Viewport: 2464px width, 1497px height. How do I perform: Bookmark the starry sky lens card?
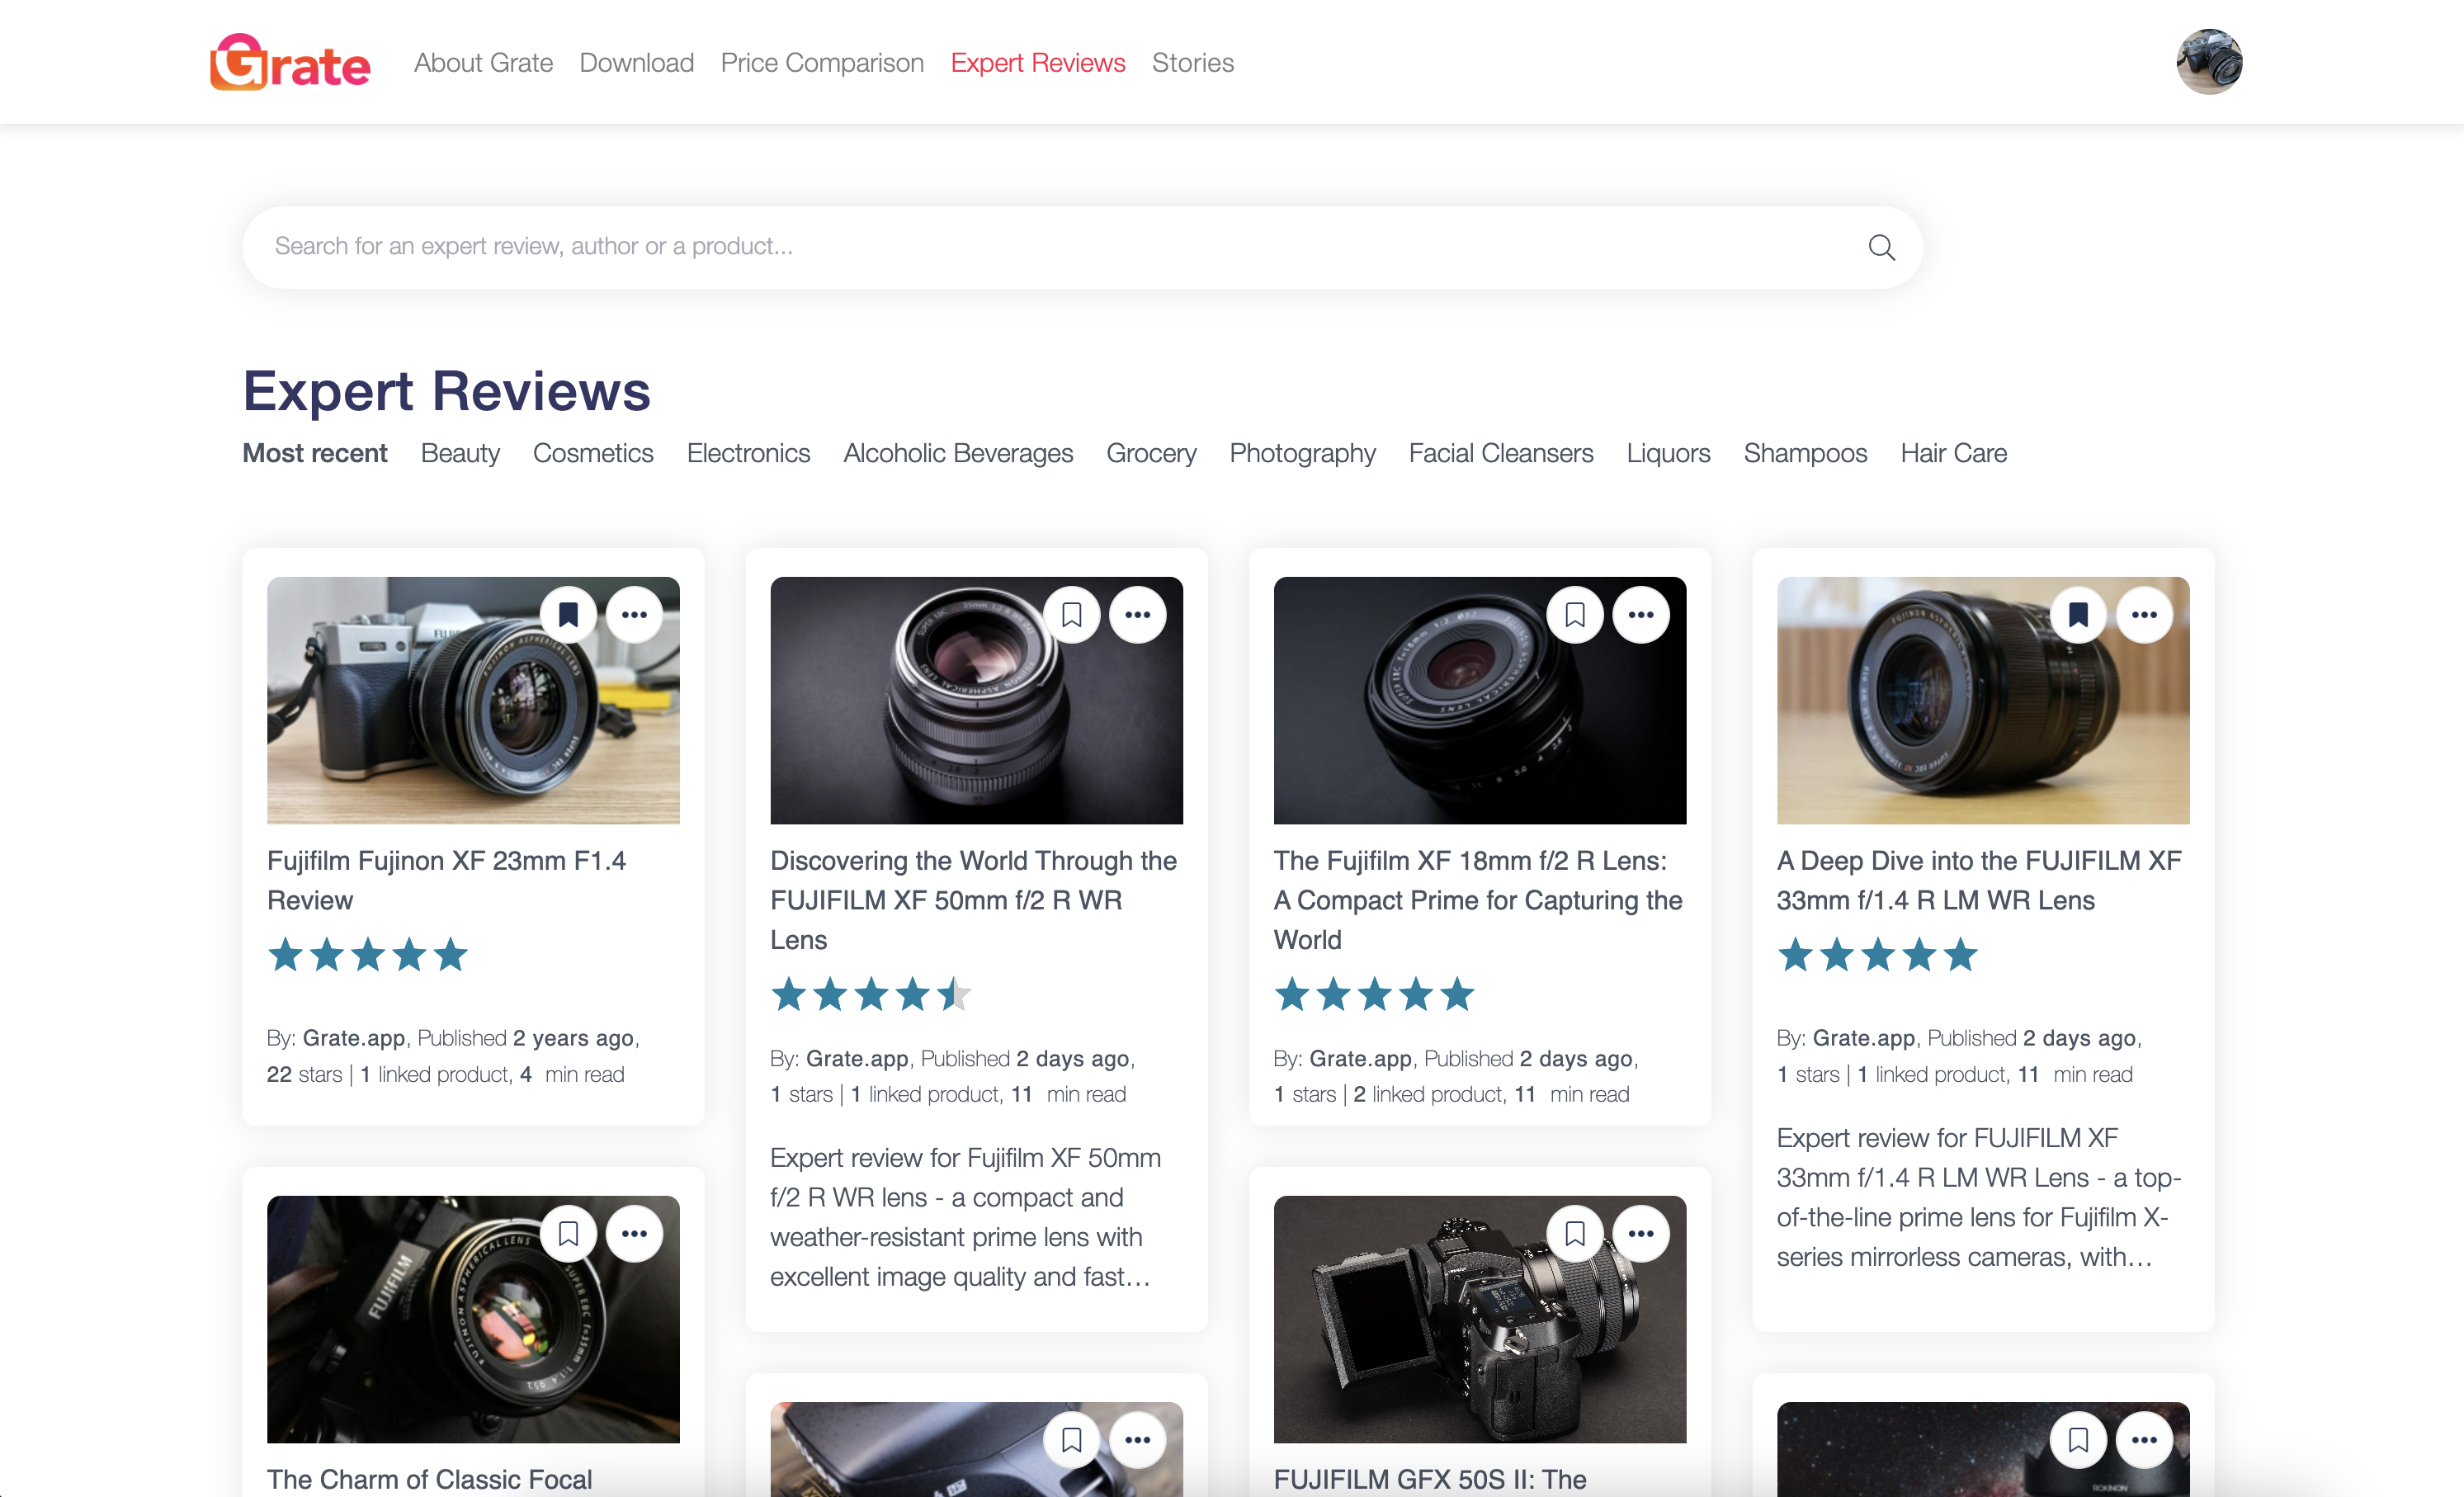tap(2078, 1440)
